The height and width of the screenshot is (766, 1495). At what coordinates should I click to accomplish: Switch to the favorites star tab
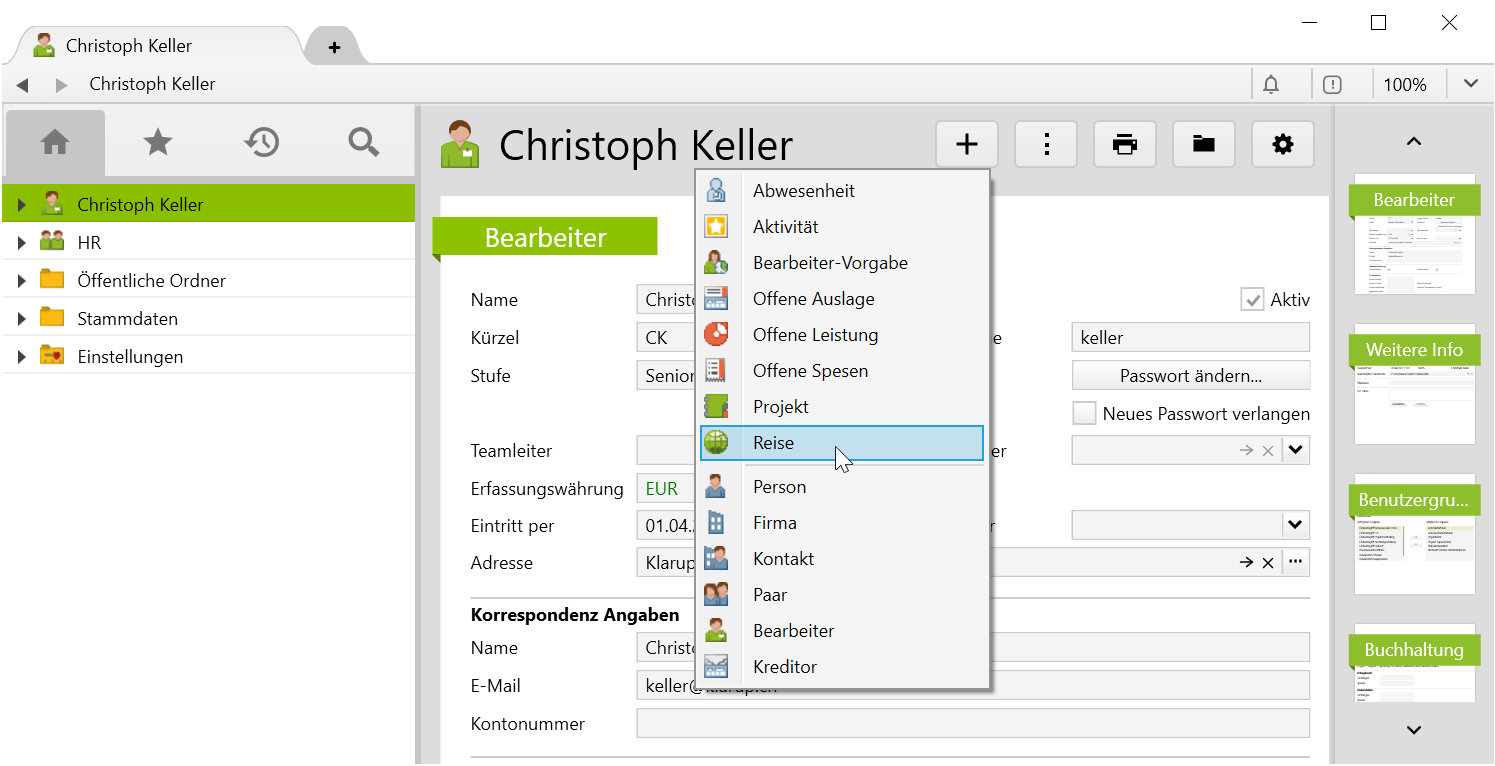coord(158,143)
